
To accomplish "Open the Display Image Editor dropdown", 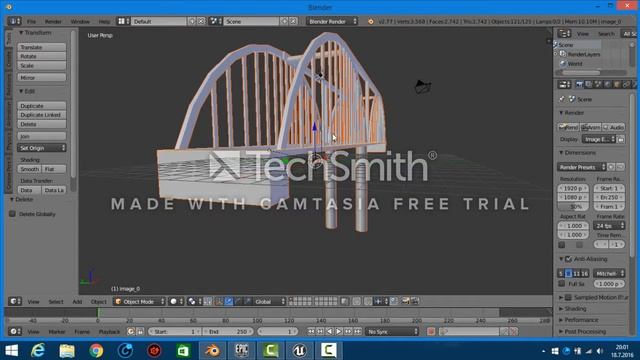I will tap(598, 139).
